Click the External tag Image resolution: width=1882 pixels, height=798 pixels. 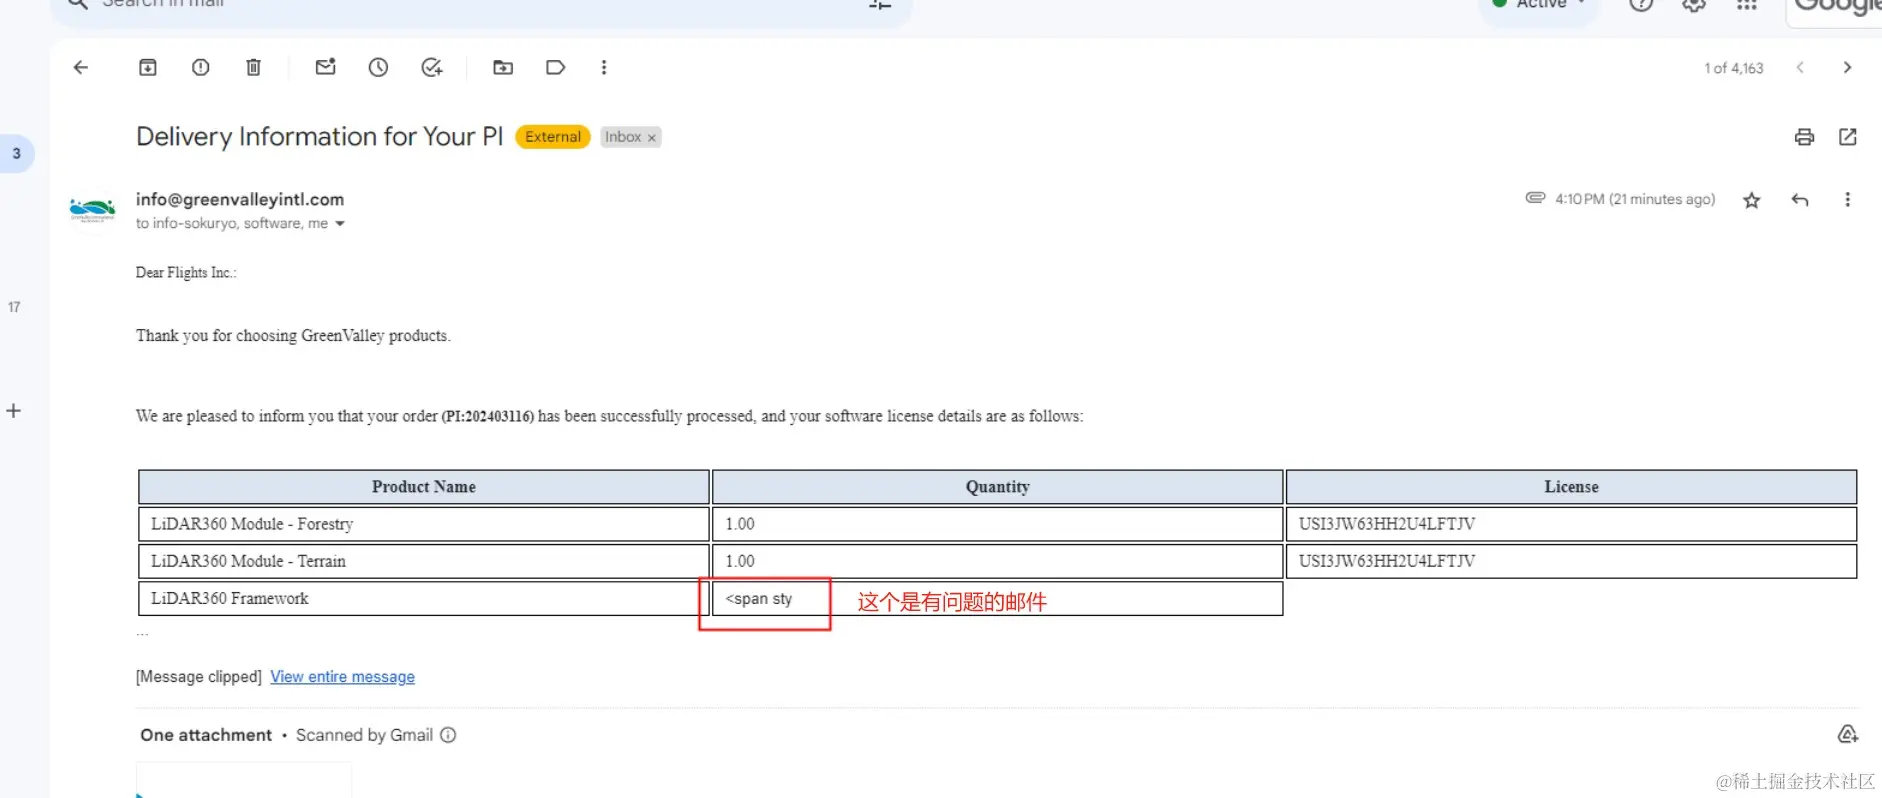point(553,137)
